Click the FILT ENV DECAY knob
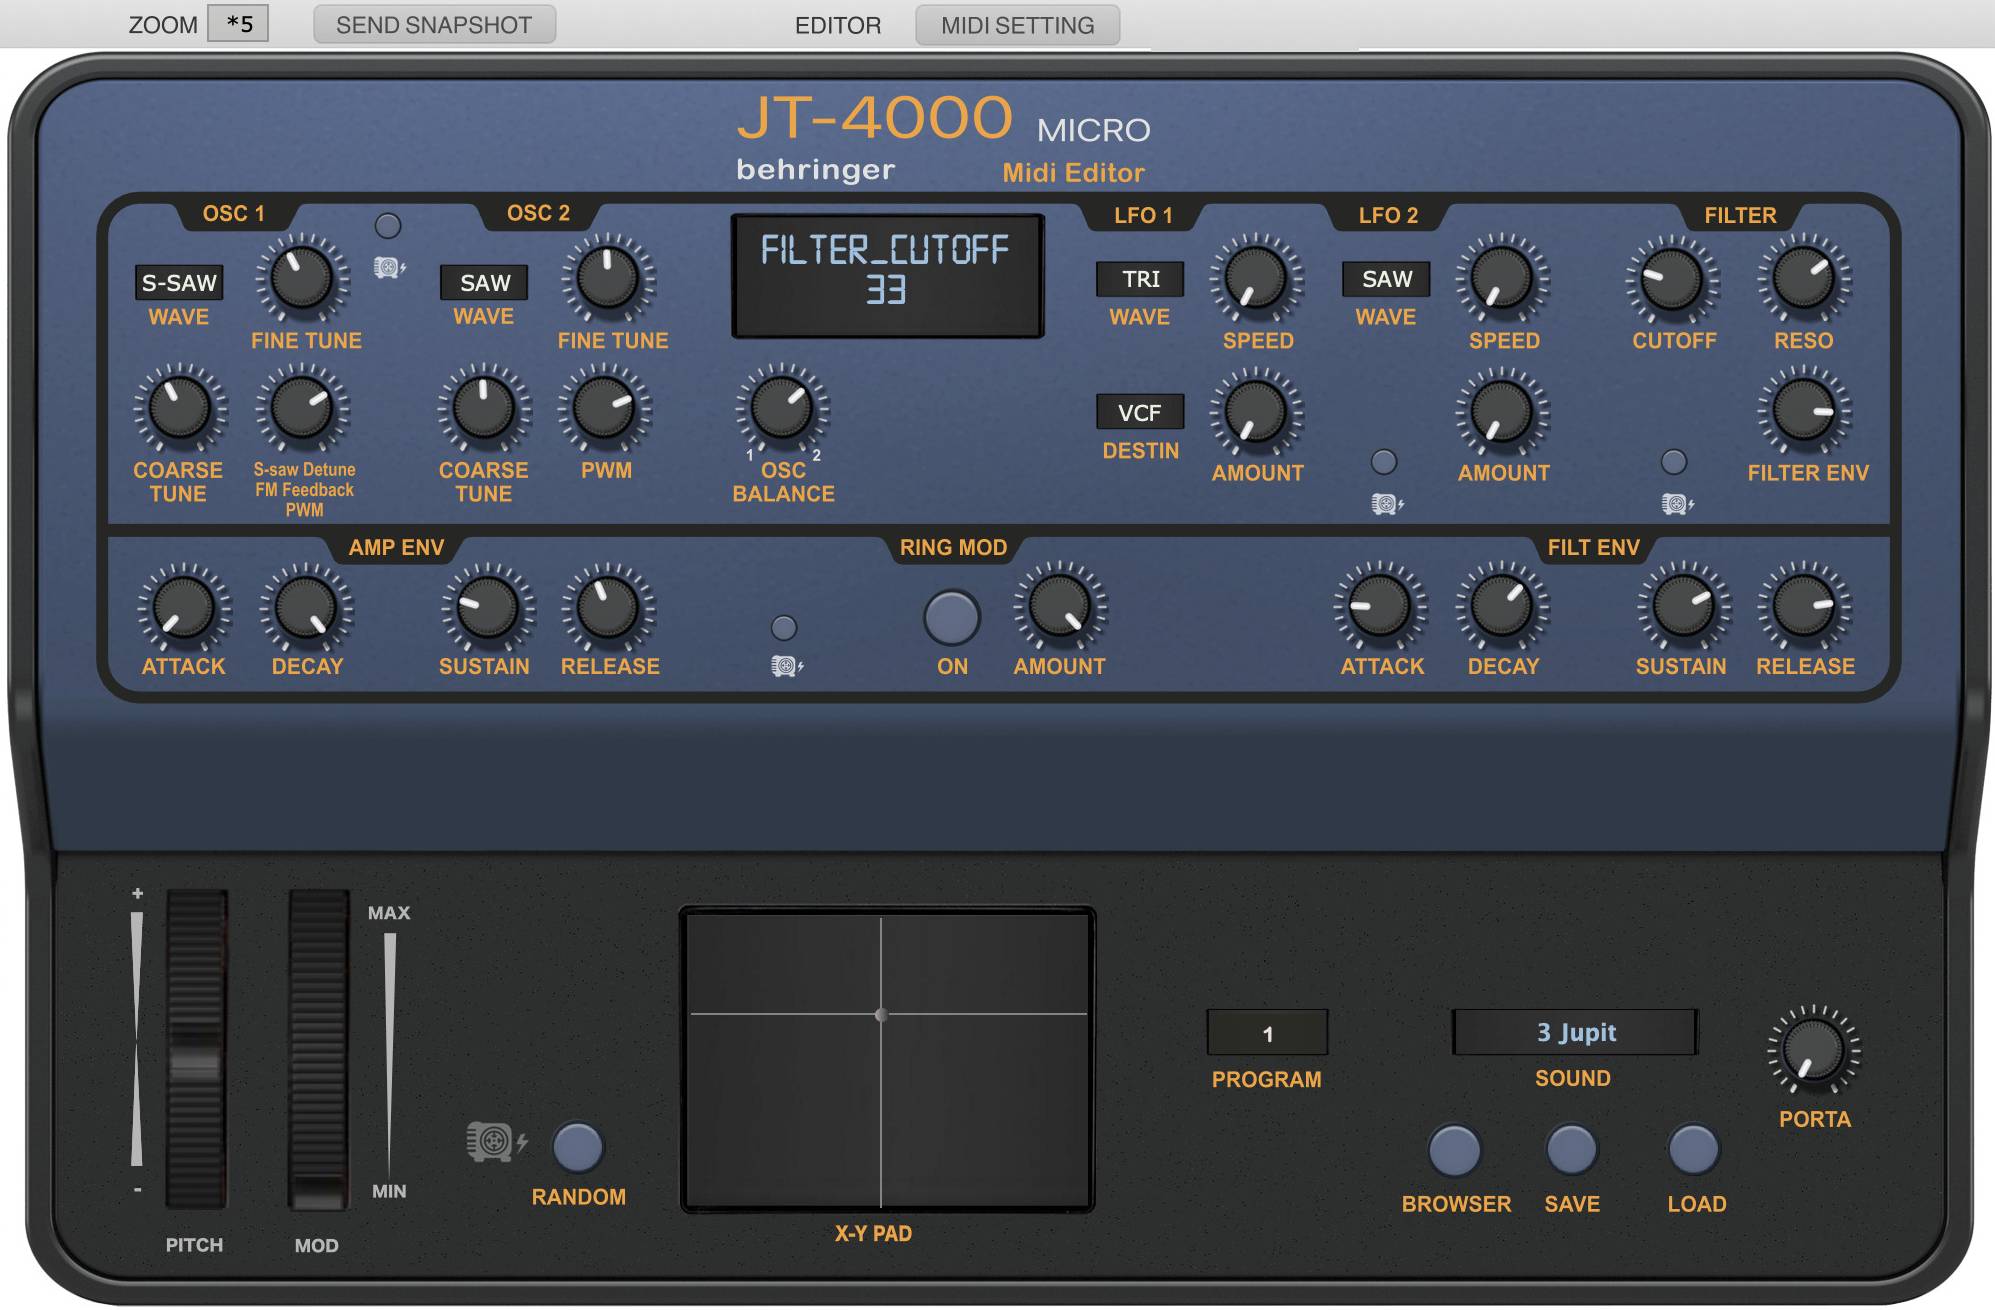Viewport: 1995px width, 1310px height. (1502, 607)
